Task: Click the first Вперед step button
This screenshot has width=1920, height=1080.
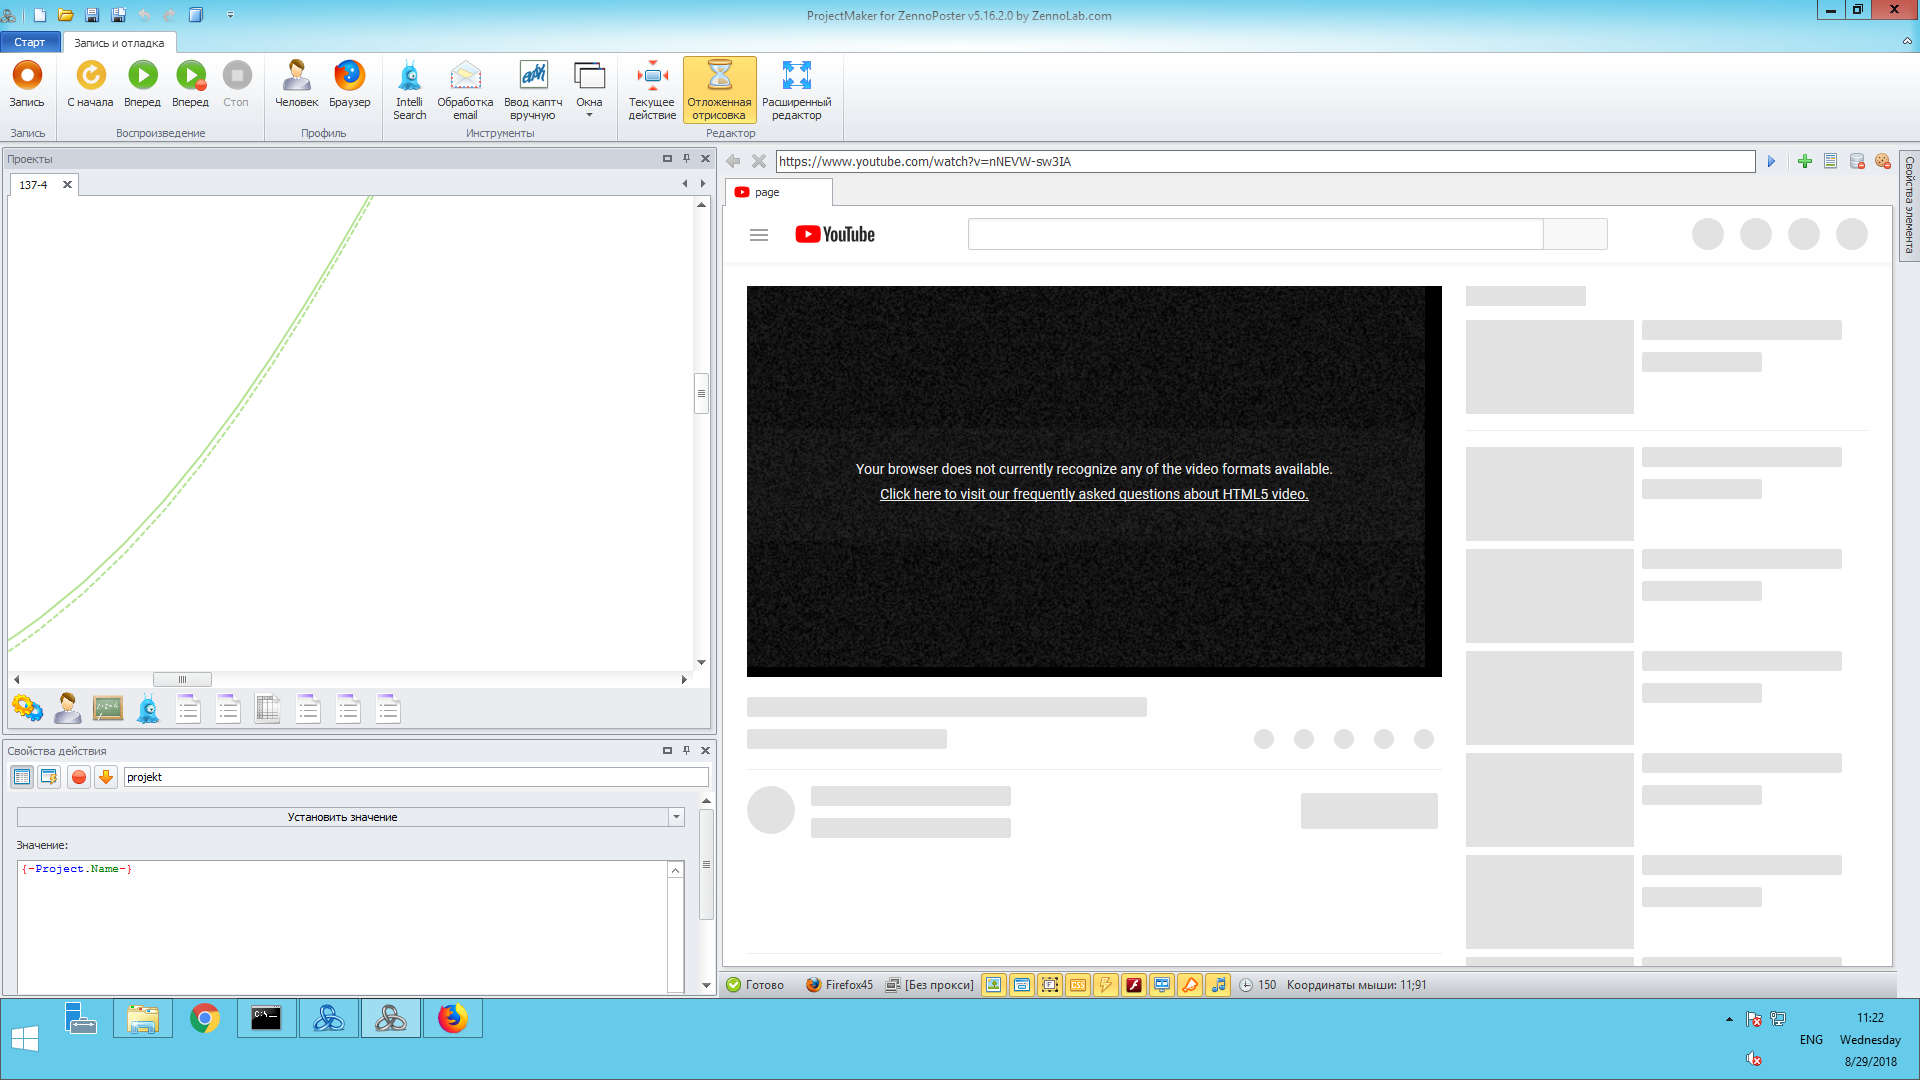Action: (142, 84)
